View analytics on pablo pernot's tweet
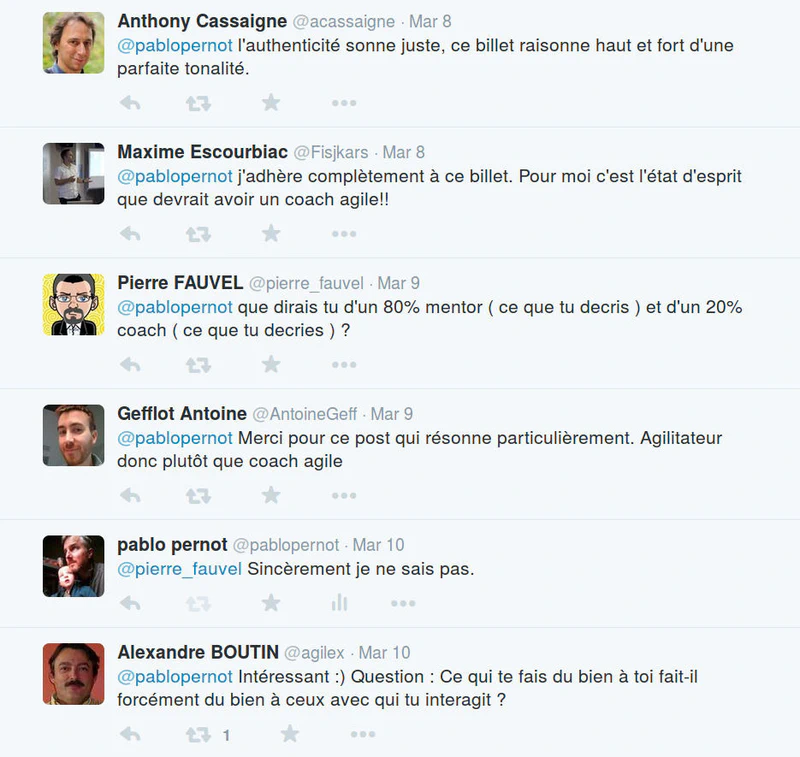800x757 pixels. click(x=339, y=602)
